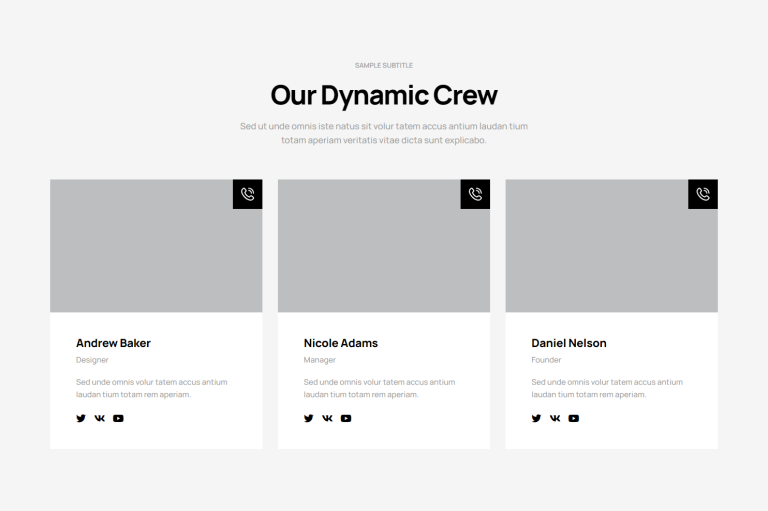This screenshot has width=768, height=511.
Task: Click phone icon on Nicole Adams' card
Action: point(475,194)
